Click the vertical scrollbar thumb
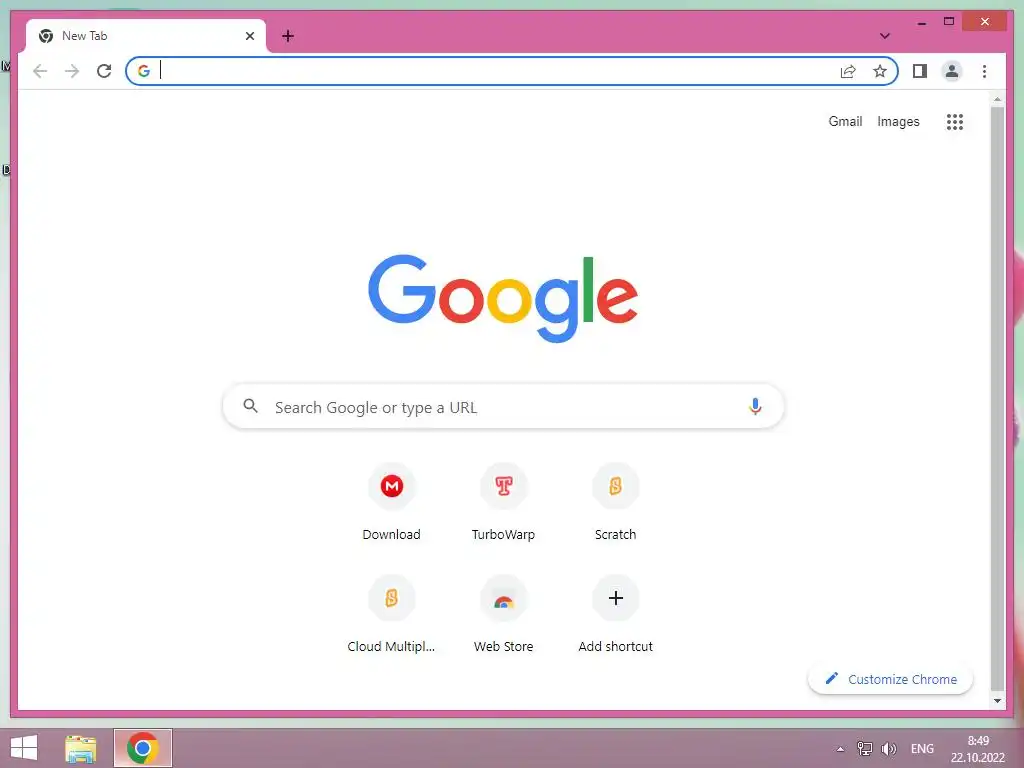 (x=997, y=397)
